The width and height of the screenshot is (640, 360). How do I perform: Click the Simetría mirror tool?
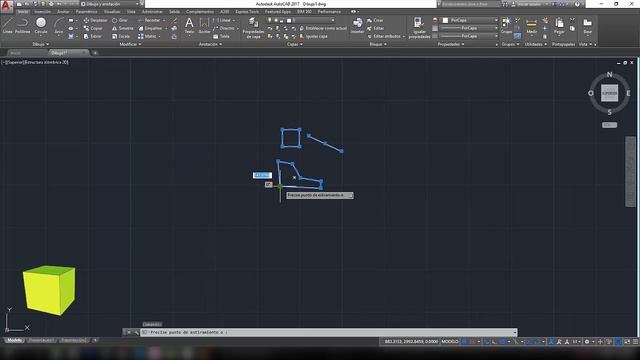coord(122,28)
